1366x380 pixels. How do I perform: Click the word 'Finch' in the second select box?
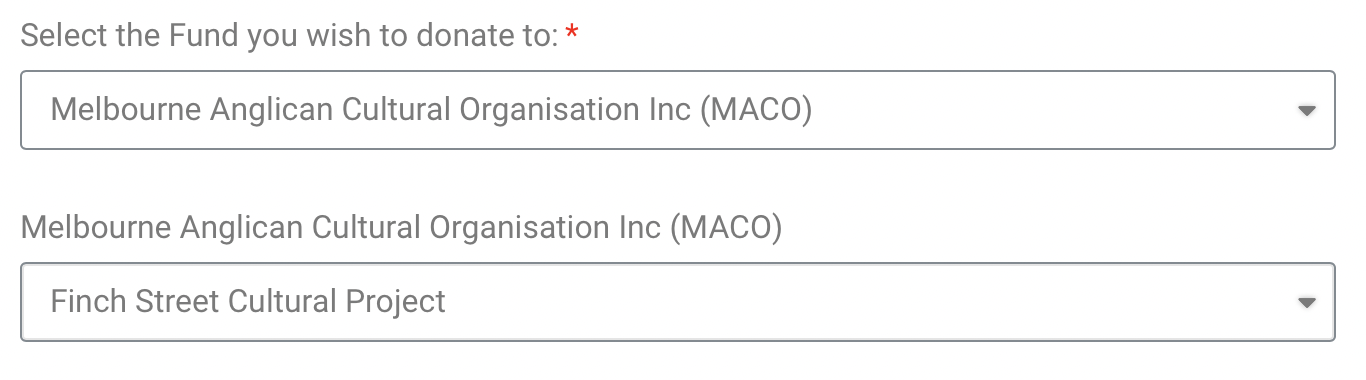[85, 302]
